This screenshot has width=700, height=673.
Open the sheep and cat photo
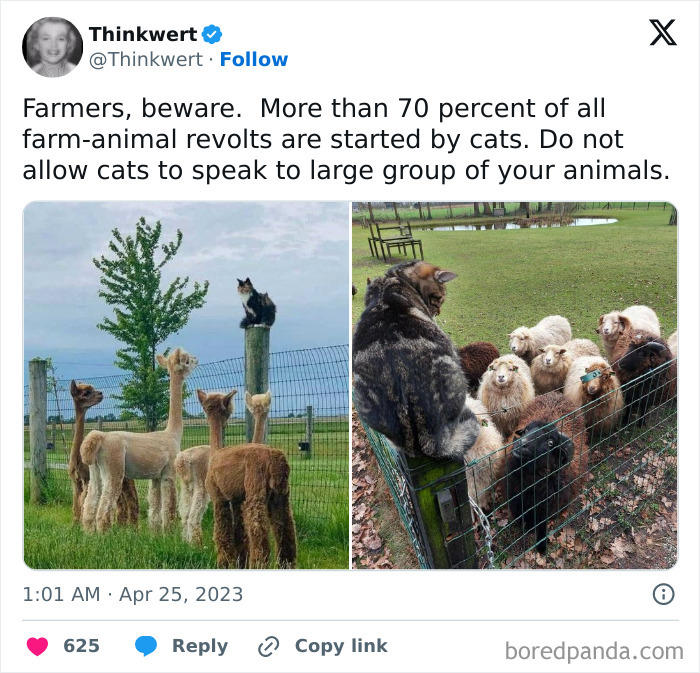515,385
